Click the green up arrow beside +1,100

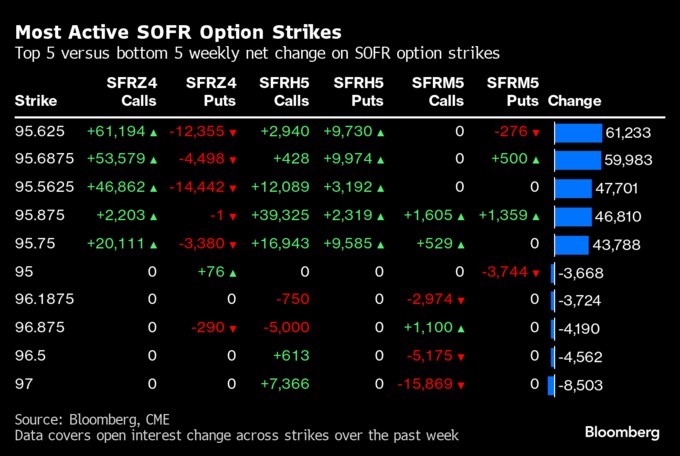click(x=461, y=329)
